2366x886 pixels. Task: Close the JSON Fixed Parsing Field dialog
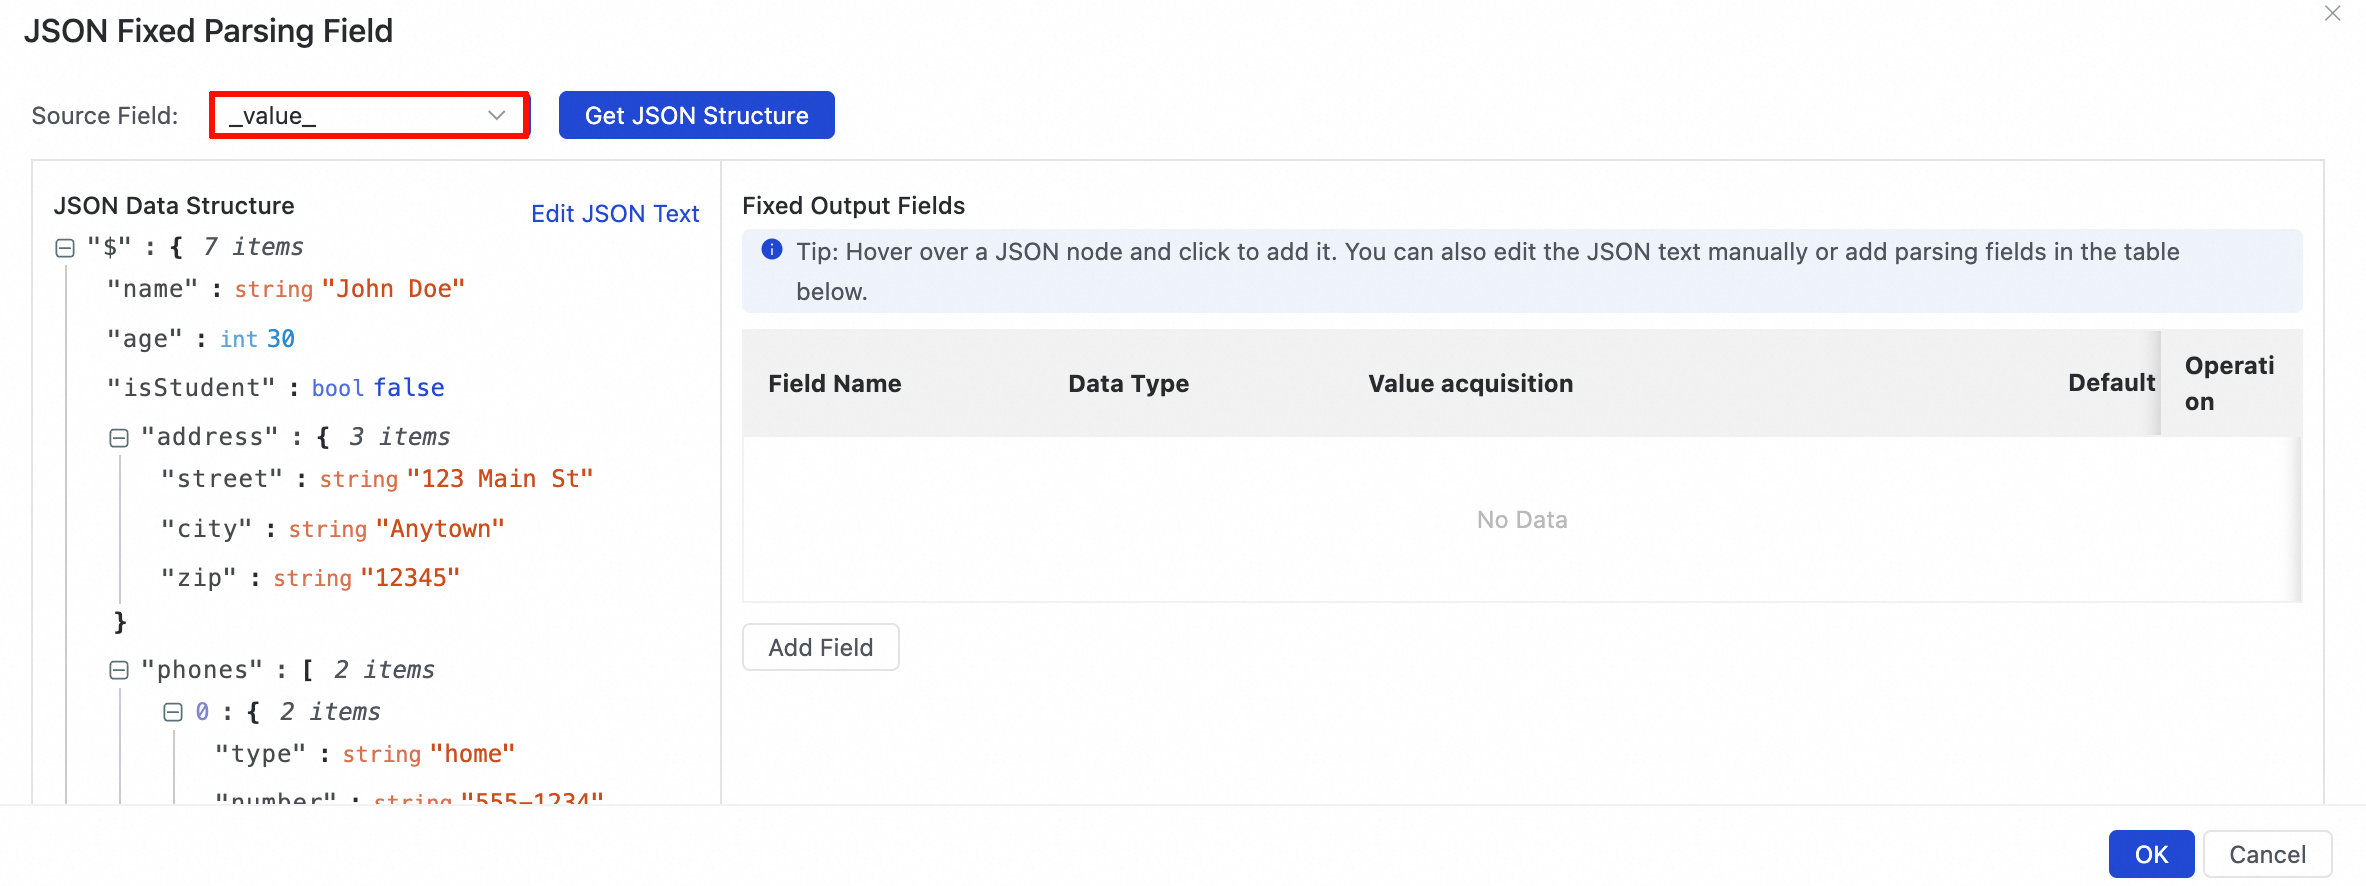tap(2332, 14)
